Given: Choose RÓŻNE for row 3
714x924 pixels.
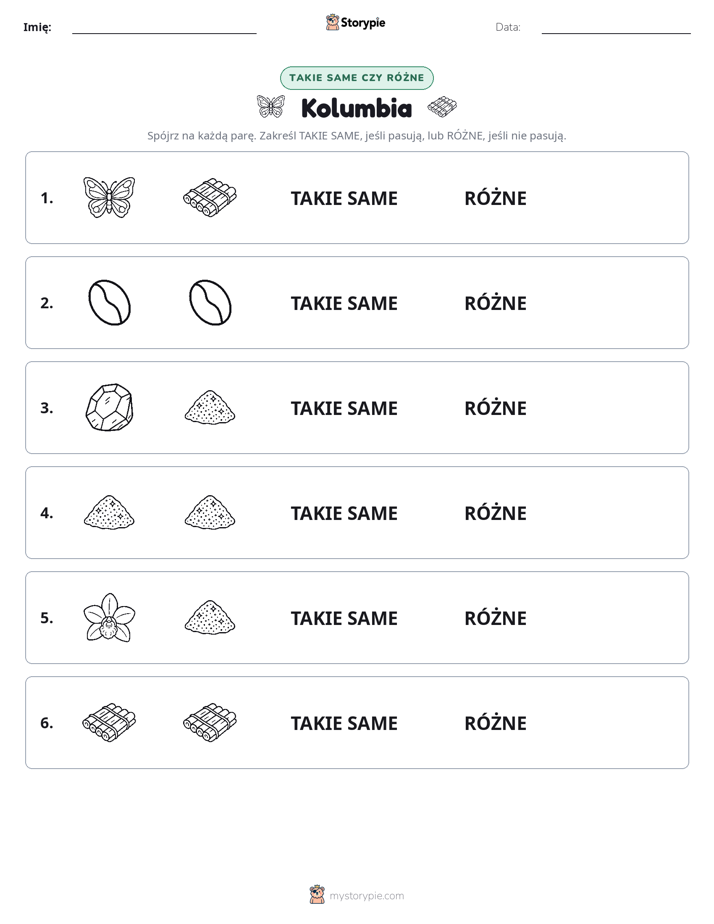Looking at the screenshot, I should 495,408.
